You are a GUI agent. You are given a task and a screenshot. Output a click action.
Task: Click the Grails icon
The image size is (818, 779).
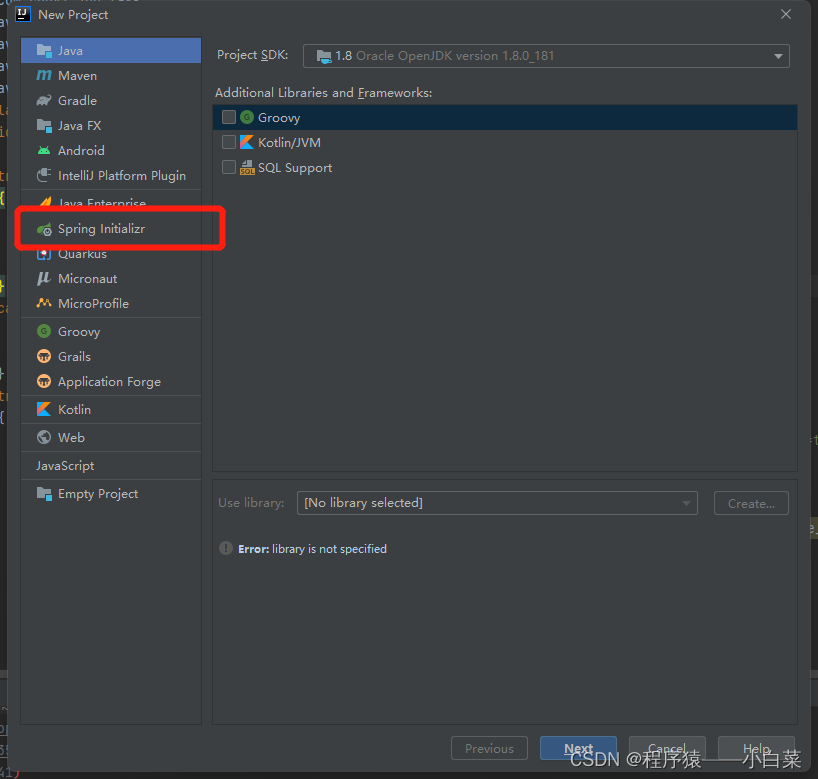(x=44, y=356)
